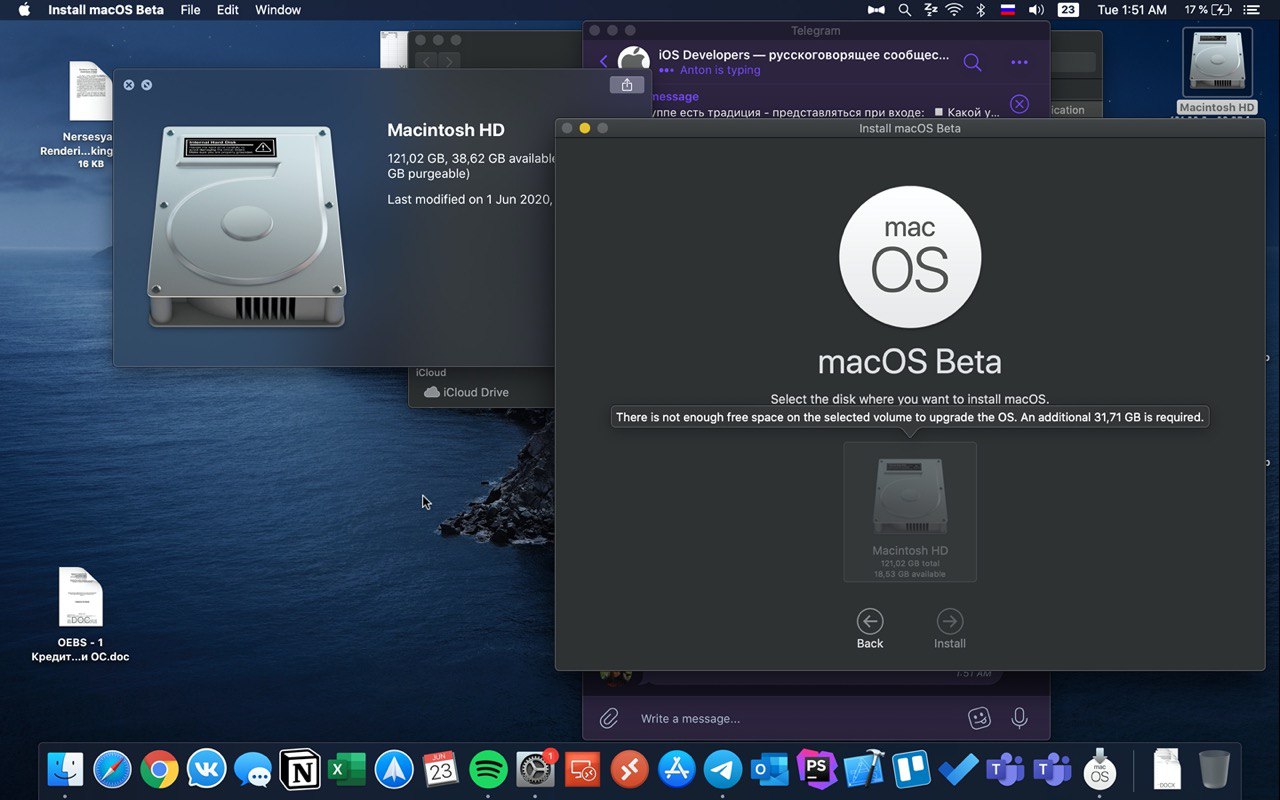Image resolution: width=1280 pixels, height=800 pixels.
Task: Open Google Chrome in the Dock
Action: (x=159, y=769)
